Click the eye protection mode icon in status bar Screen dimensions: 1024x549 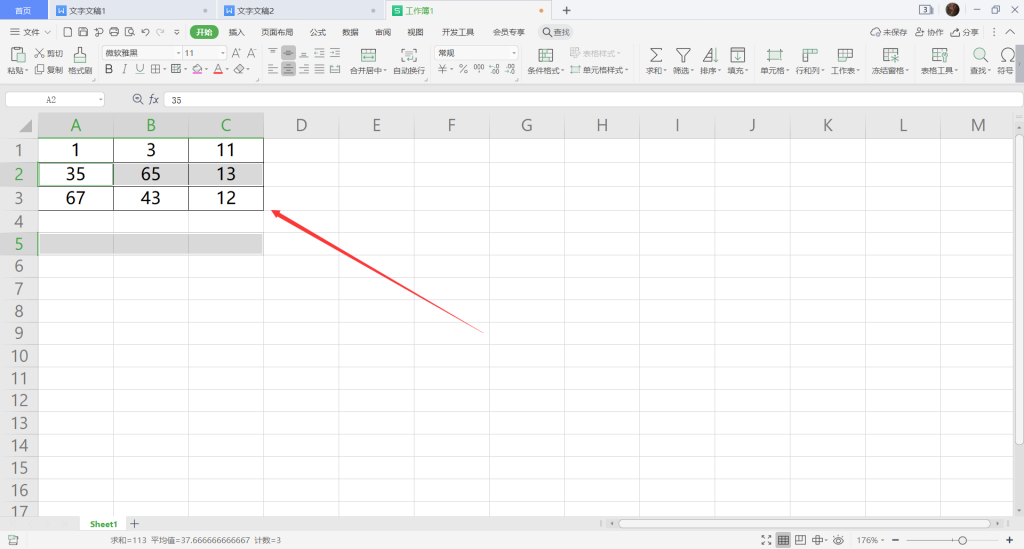839,540
